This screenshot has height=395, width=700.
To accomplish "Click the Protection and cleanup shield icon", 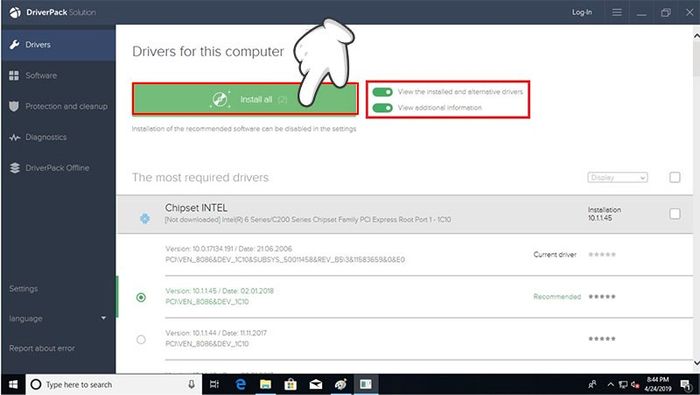I will (14, 106).
